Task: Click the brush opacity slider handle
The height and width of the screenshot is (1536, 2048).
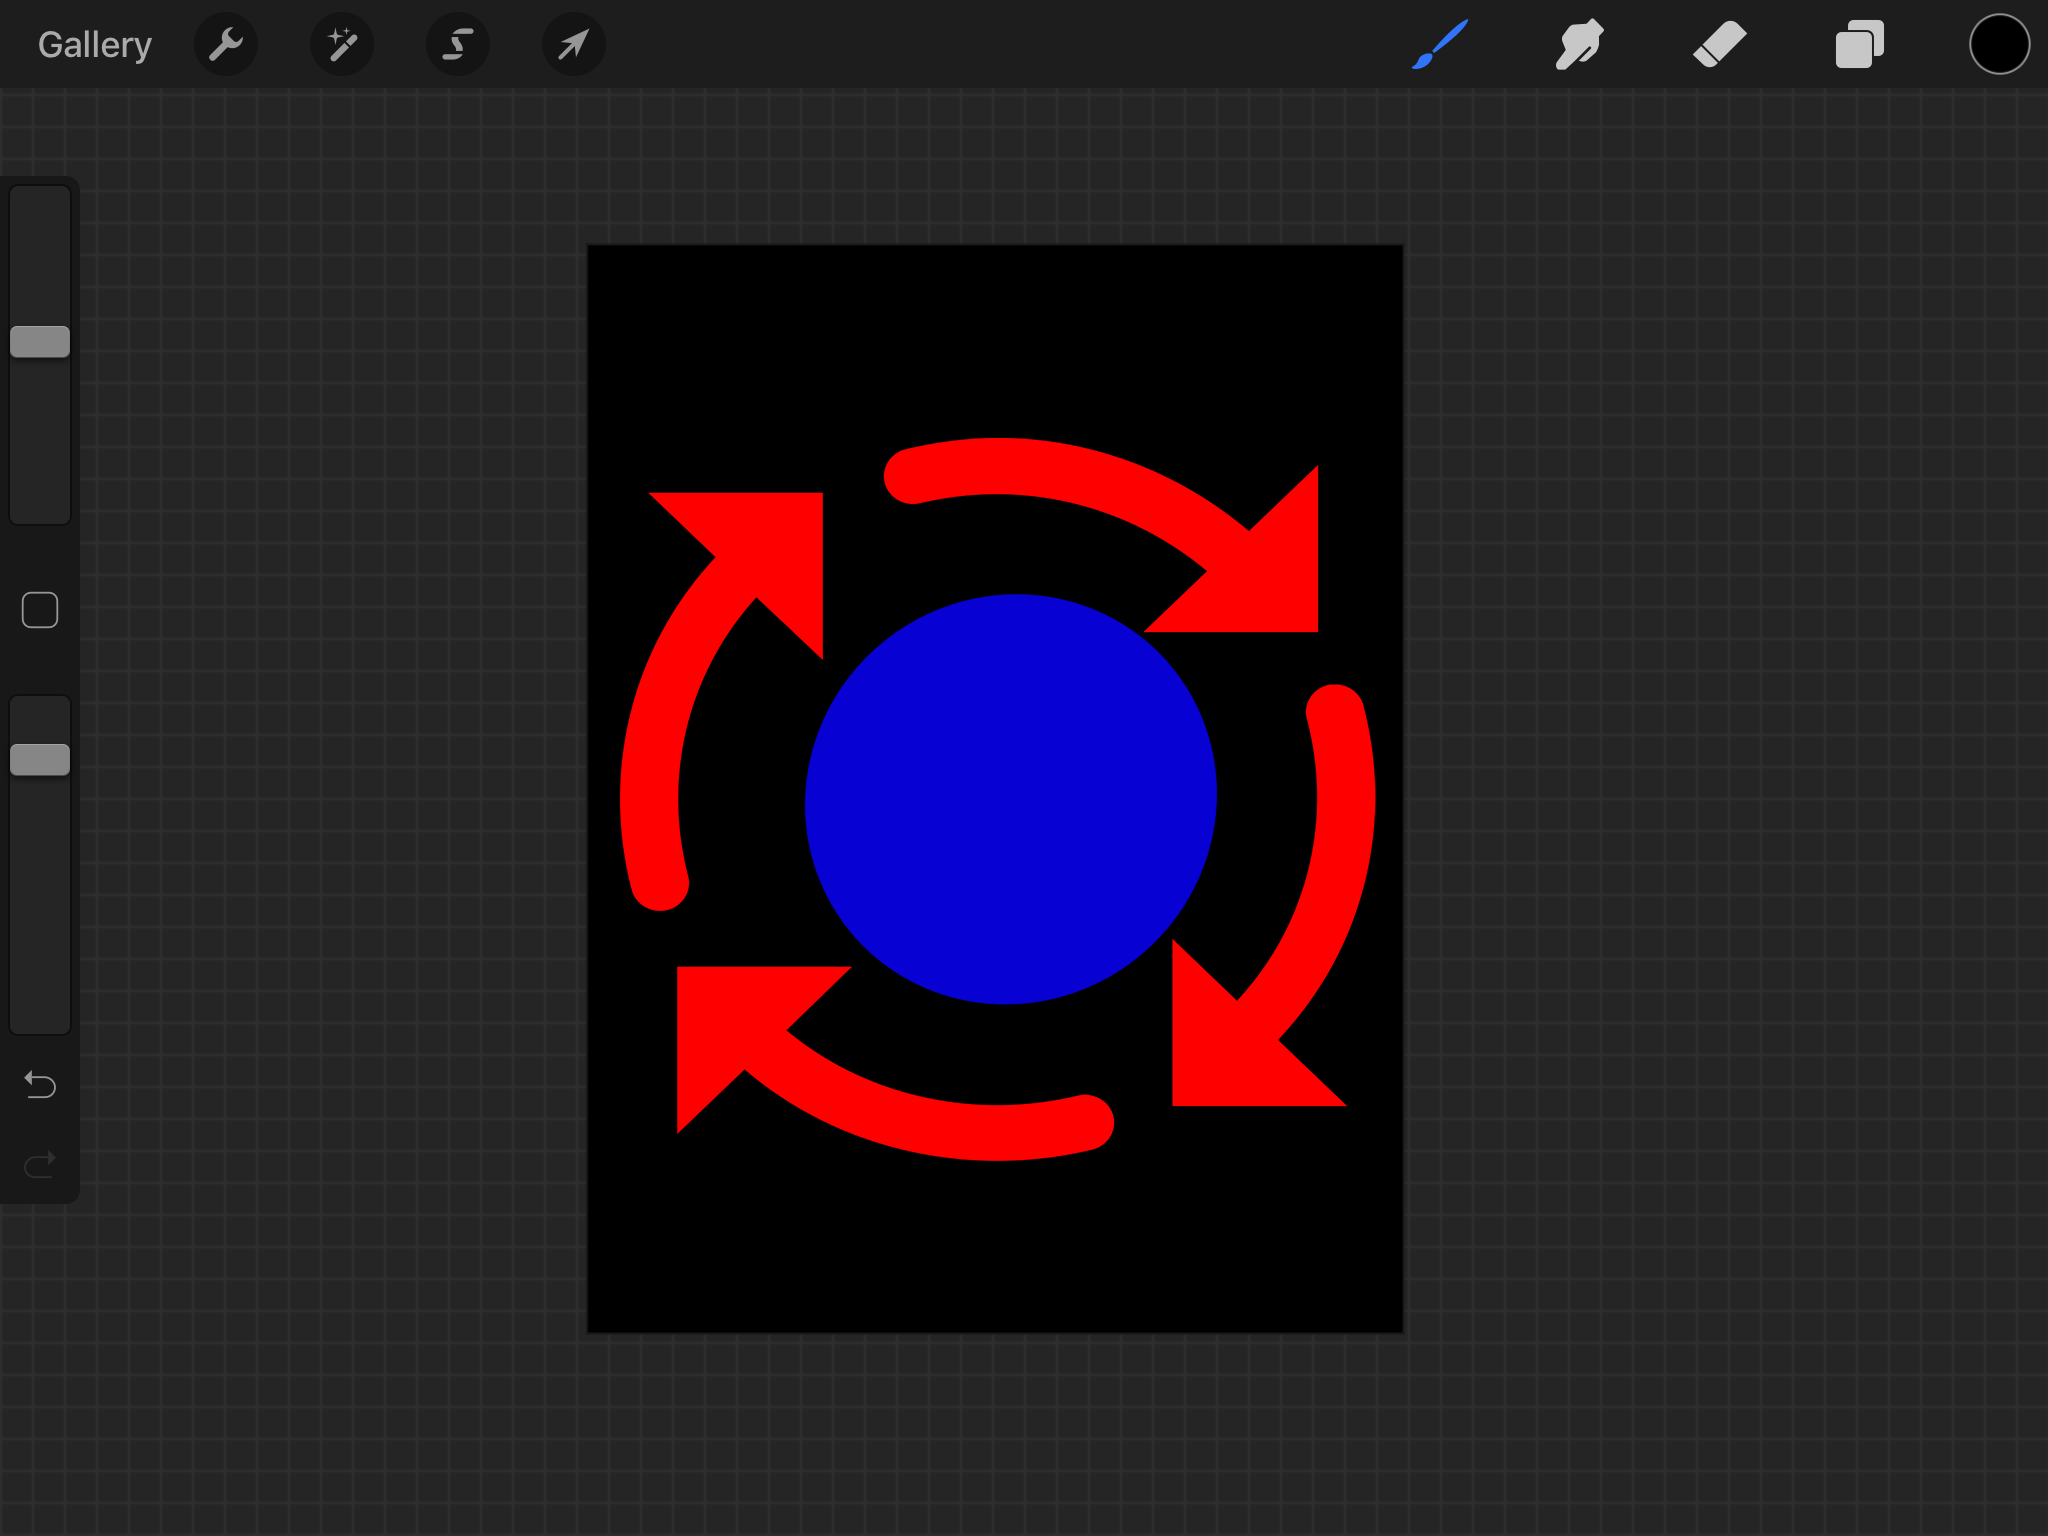Action: pyautogui.click(x=40, y=760)
